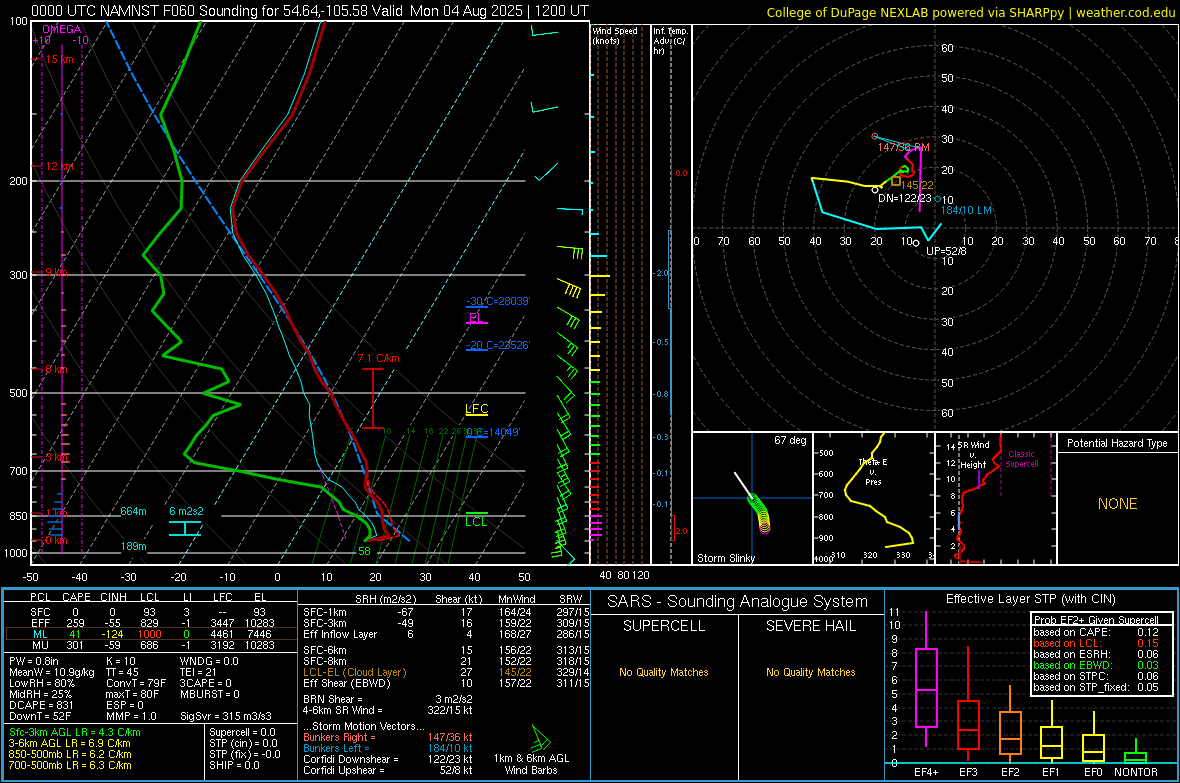This screenshot has height=783, width=1180.
Task: Click the orange 145/22 mean wind square
Action: [x=896, y=181]
